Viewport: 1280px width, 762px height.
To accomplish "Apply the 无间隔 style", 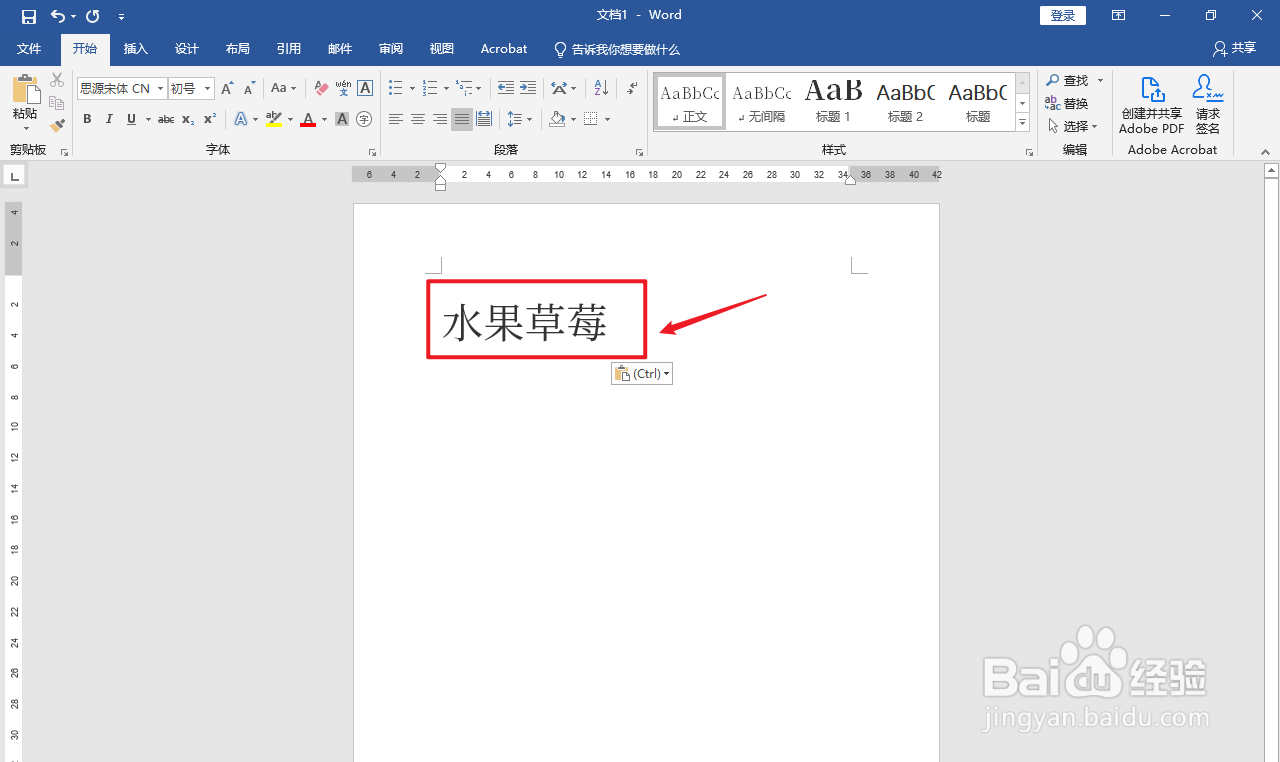I will [762, 102].
